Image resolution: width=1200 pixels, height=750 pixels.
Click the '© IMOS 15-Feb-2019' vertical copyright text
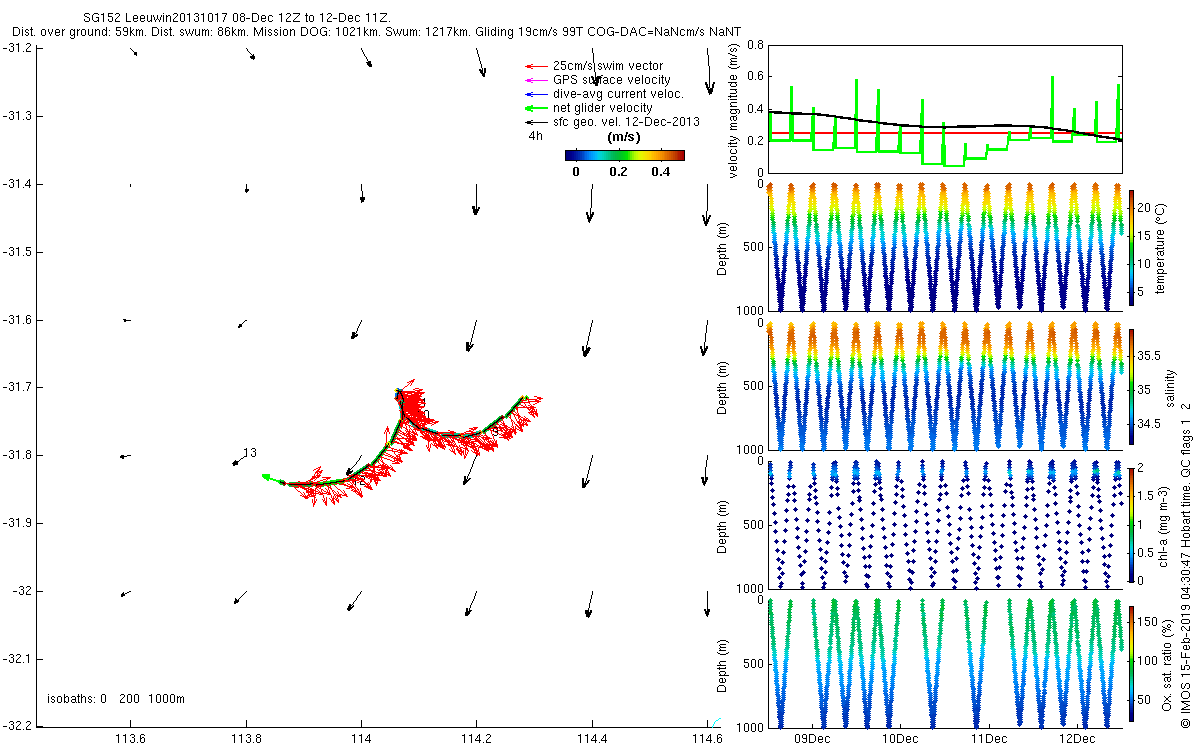tap(1186, 564)
